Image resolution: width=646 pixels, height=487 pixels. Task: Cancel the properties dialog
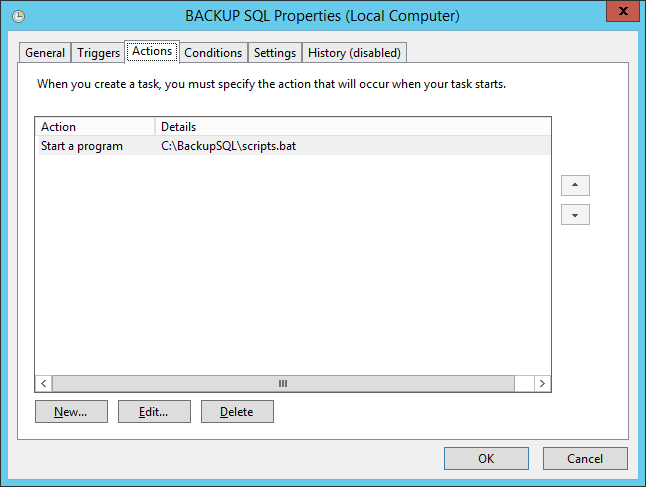[x=585, y=459]
